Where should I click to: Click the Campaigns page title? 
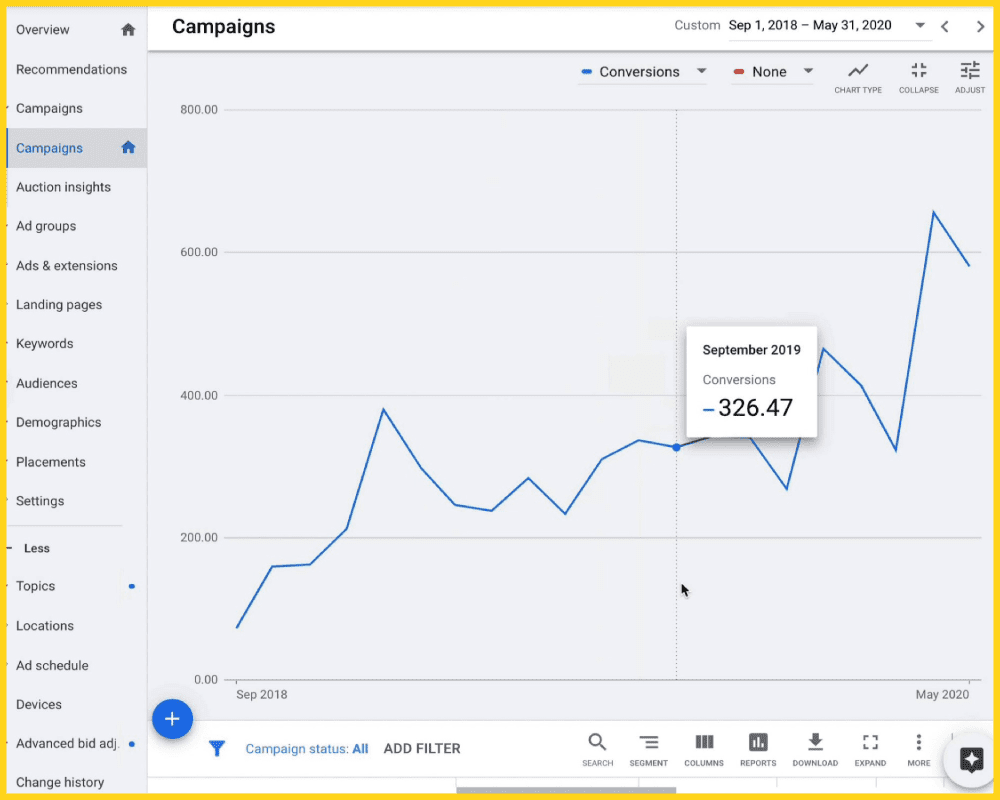tap(223, 27)
